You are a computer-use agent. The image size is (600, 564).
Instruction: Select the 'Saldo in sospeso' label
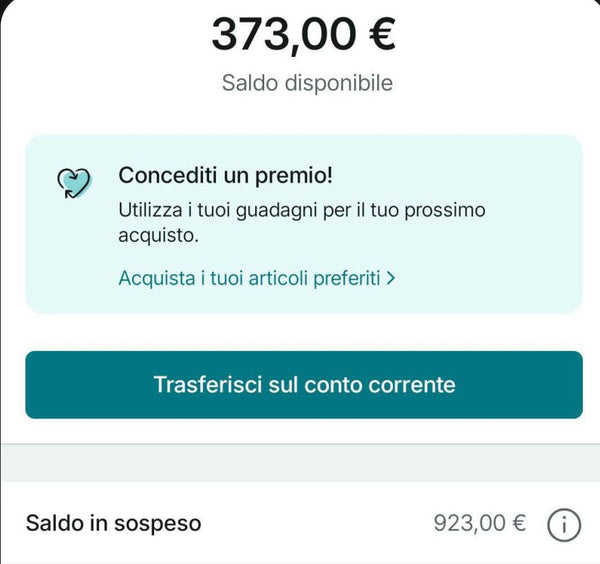click(x=113, y=523)
